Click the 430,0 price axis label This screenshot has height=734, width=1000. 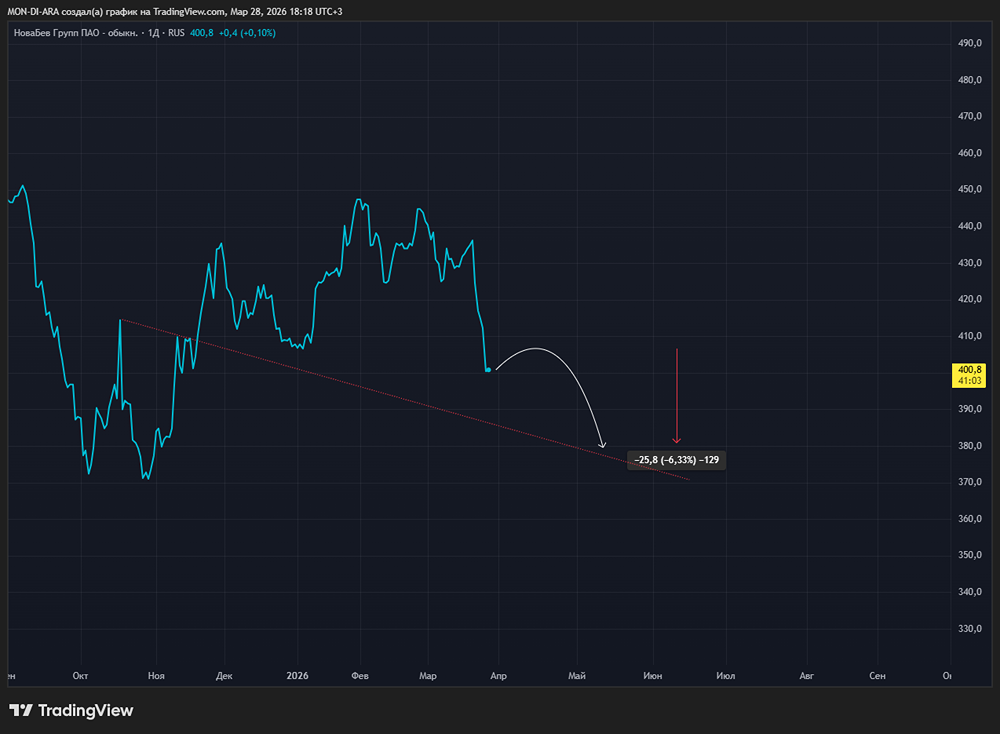coord(969,263)
